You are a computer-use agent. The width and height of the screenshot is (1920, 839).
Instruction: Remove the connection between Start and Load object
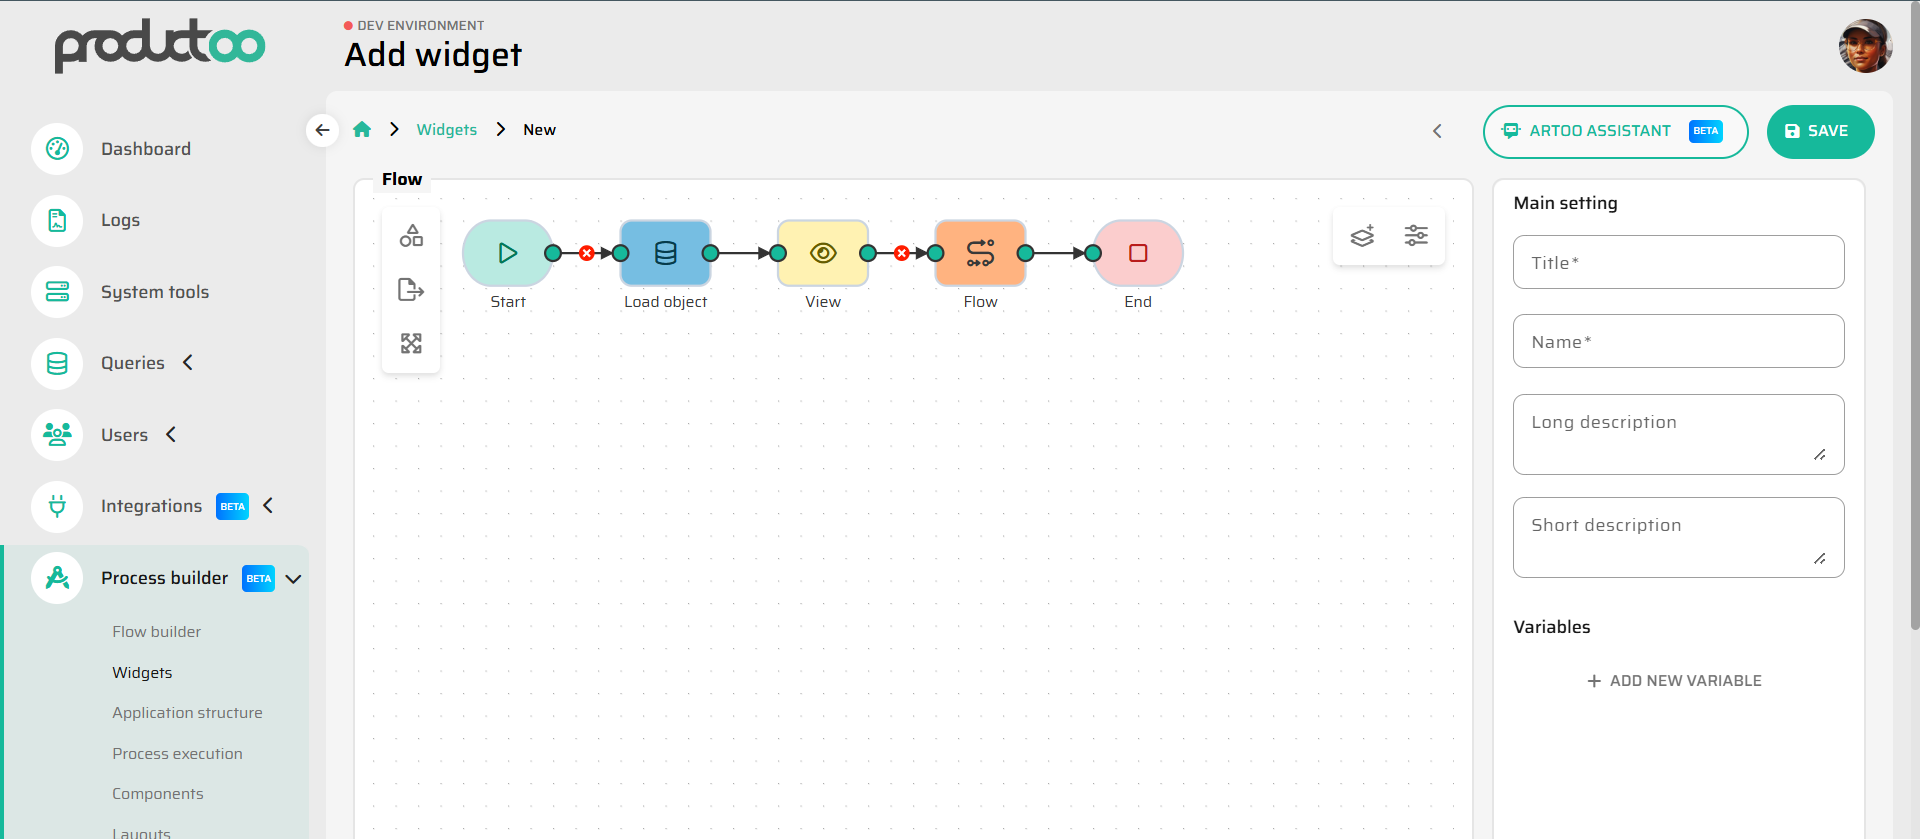tap(587, 253)
